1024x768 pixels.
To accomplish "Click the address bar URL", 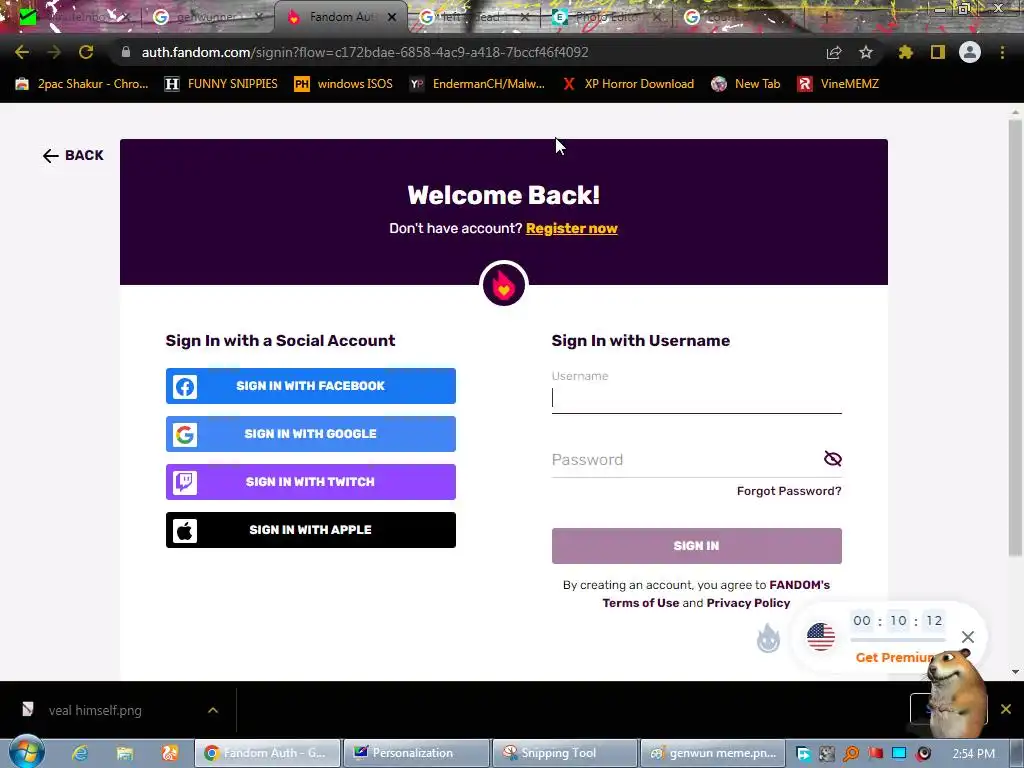I will click(x=365, y=52).
